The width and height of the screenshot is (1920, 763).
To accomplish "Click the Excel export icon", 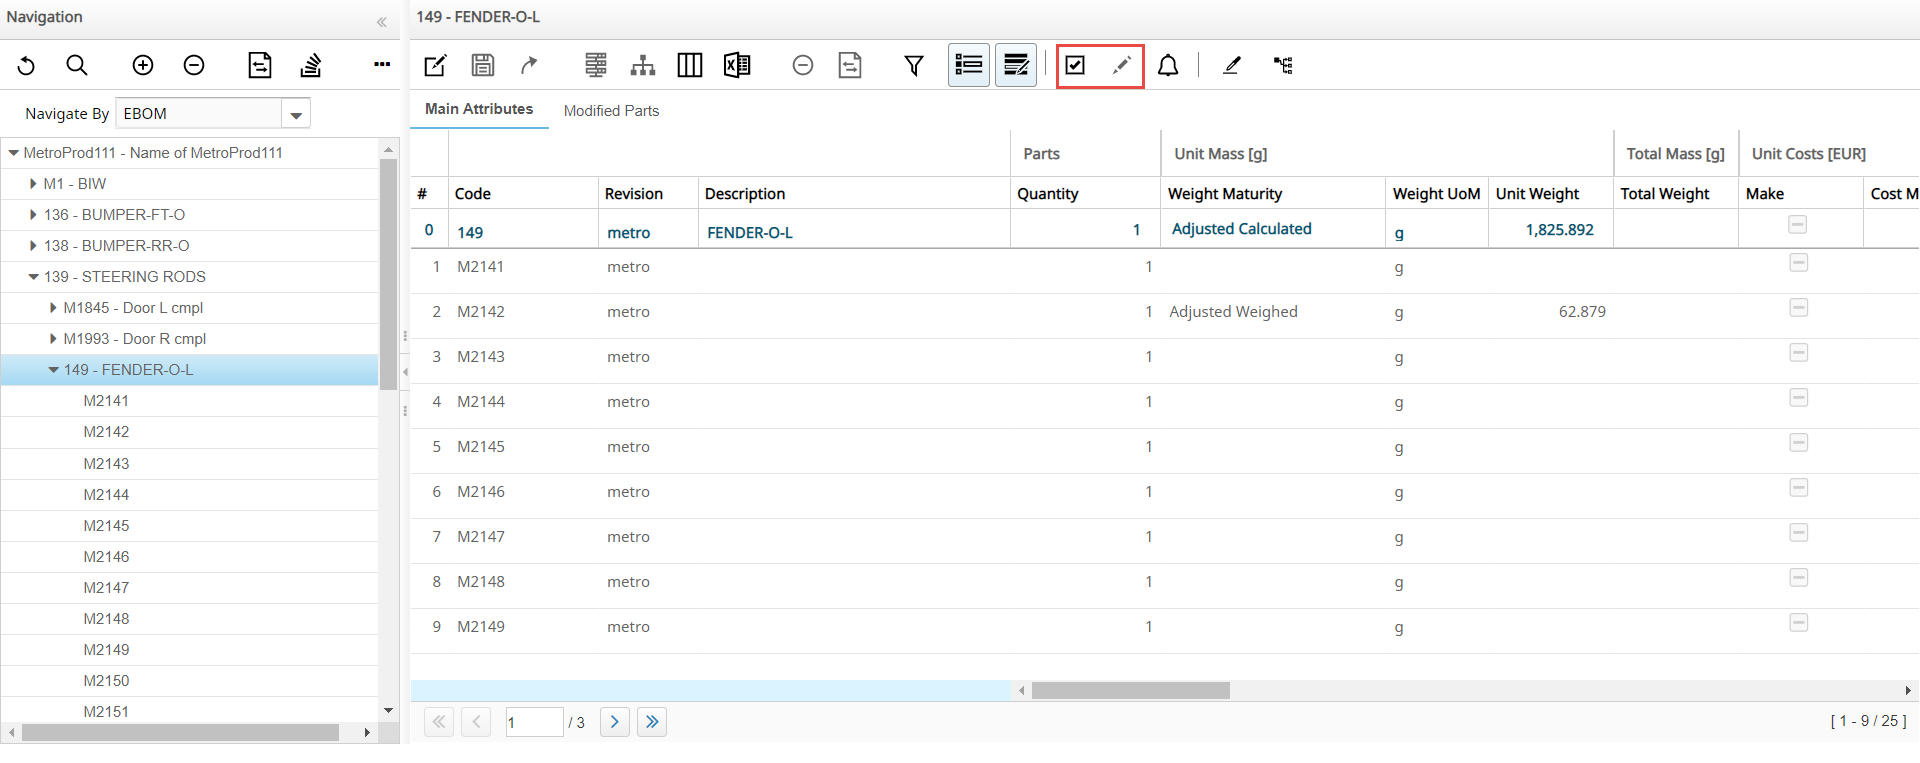I will click(737, 66).
